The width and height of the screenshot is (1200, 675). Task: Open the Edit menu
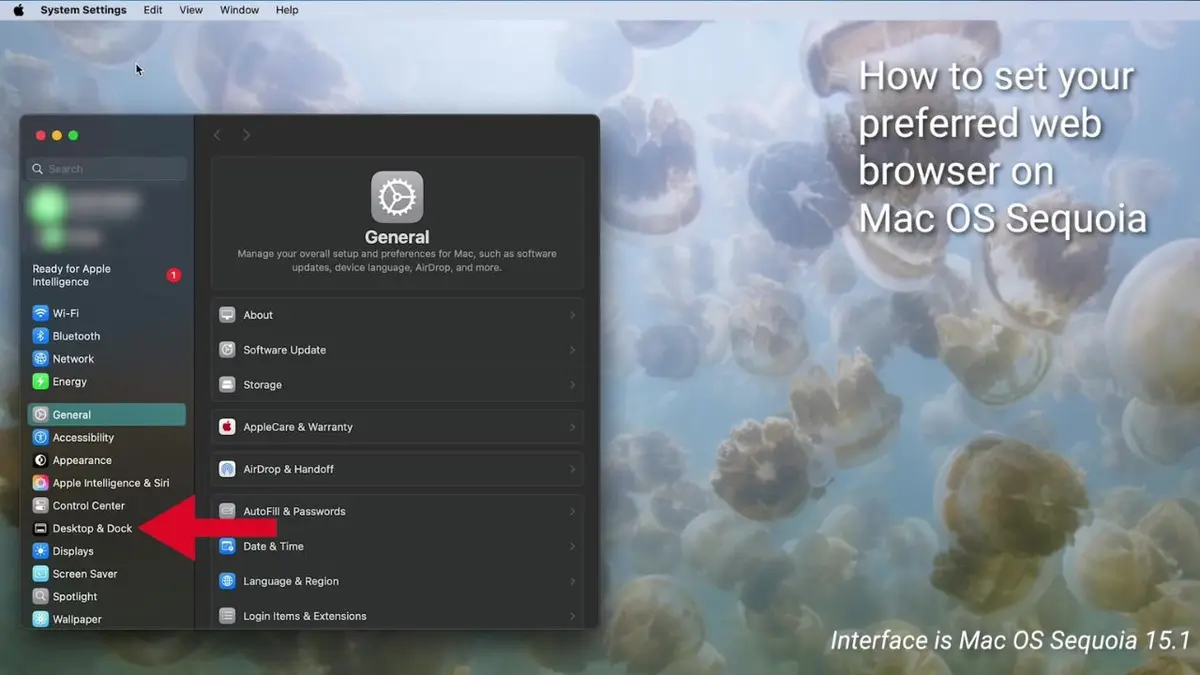[152, 10]
